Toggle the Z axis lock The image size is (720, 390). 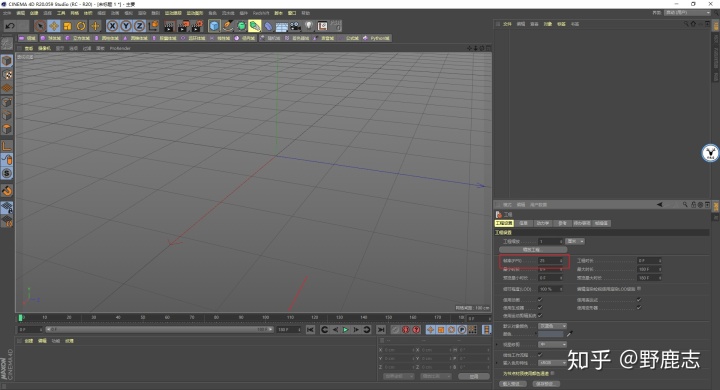139,26
